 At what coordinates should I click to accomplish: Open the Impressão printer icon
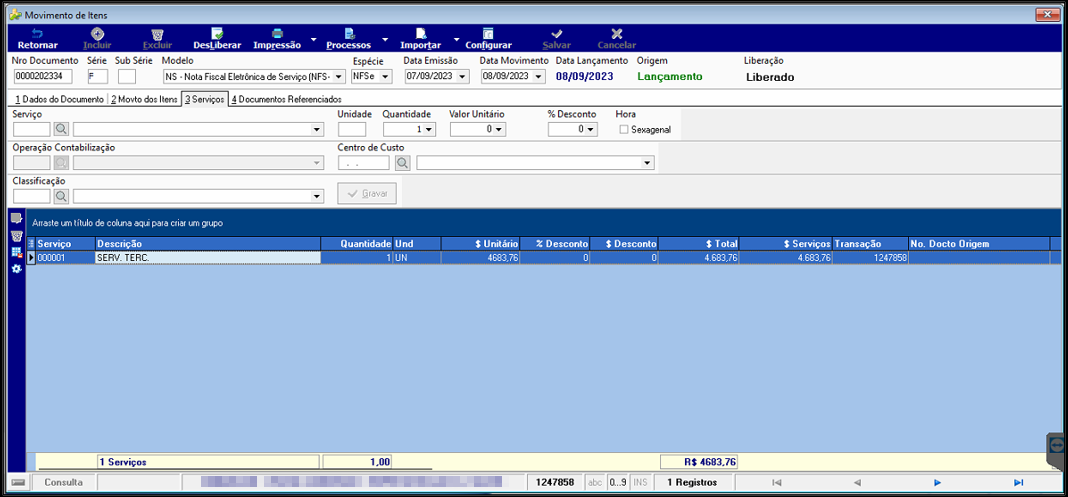click(277, 33)
